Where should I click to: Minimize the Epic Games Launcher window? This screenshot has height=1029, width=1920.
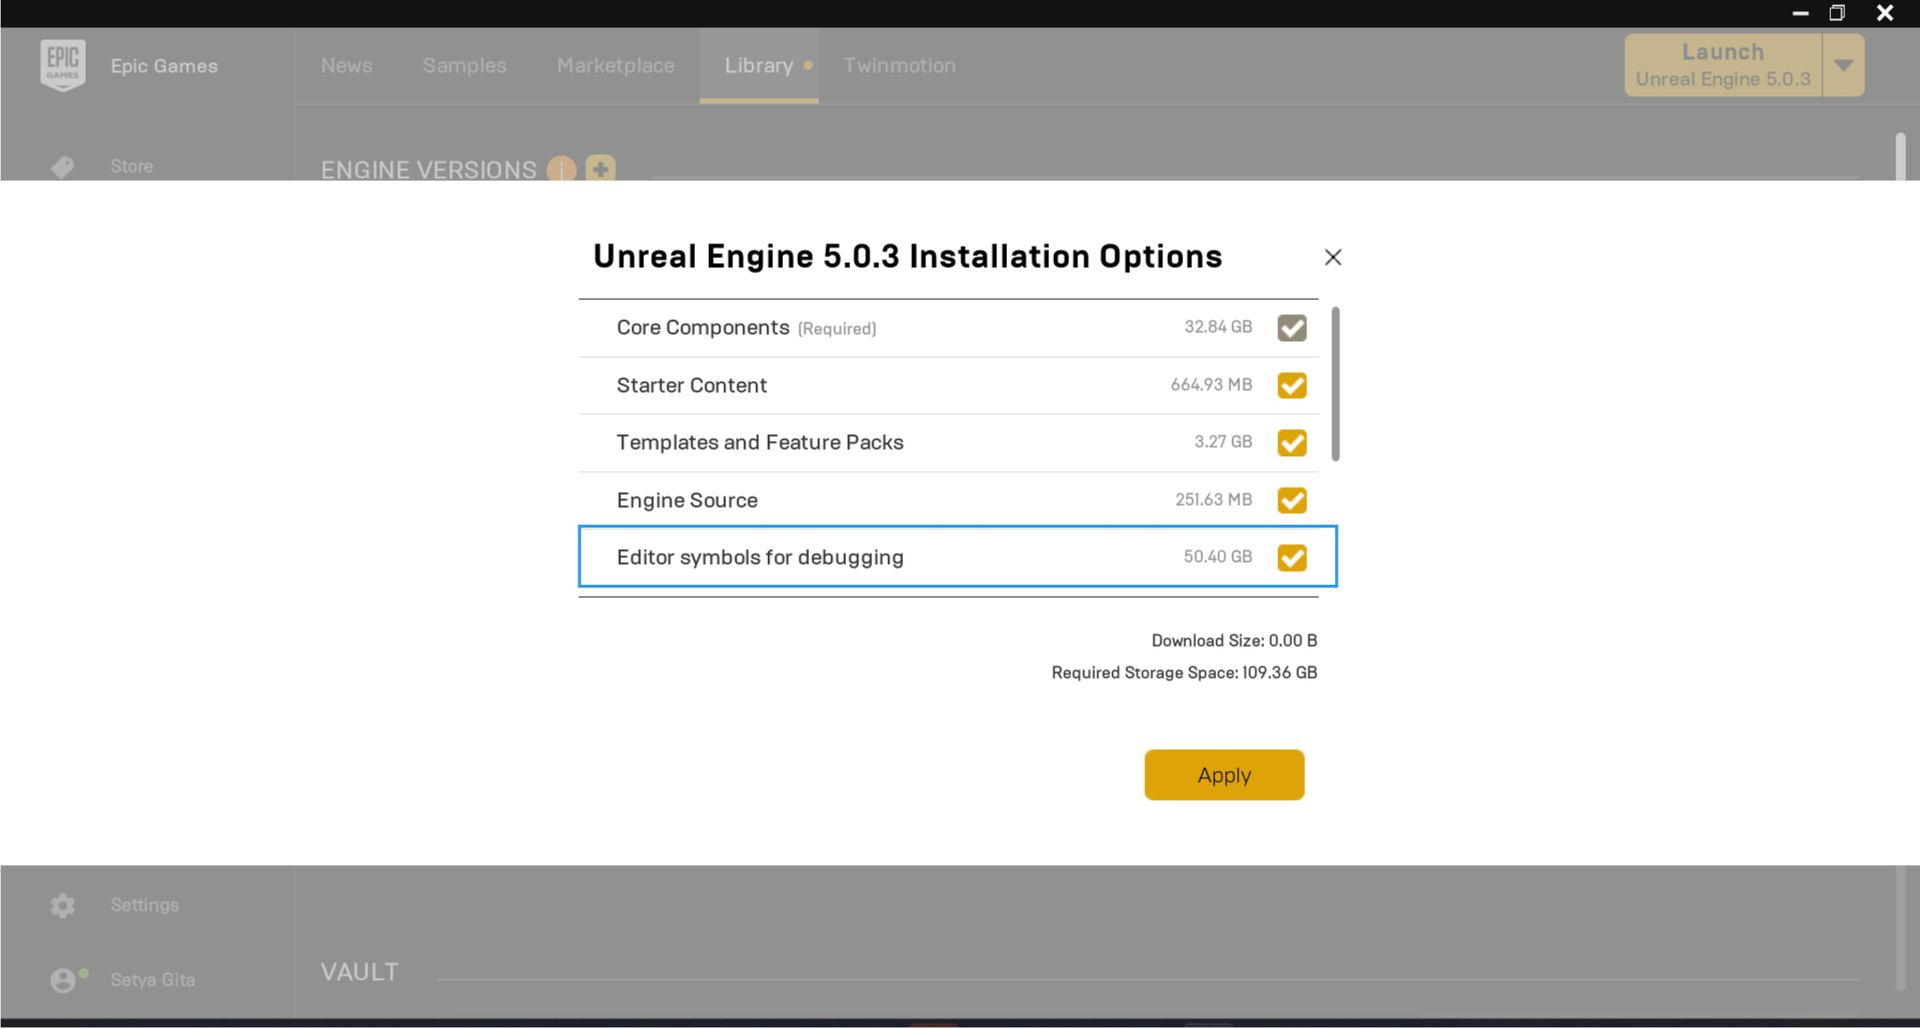pyautogui.click(x=1800, y=13)
